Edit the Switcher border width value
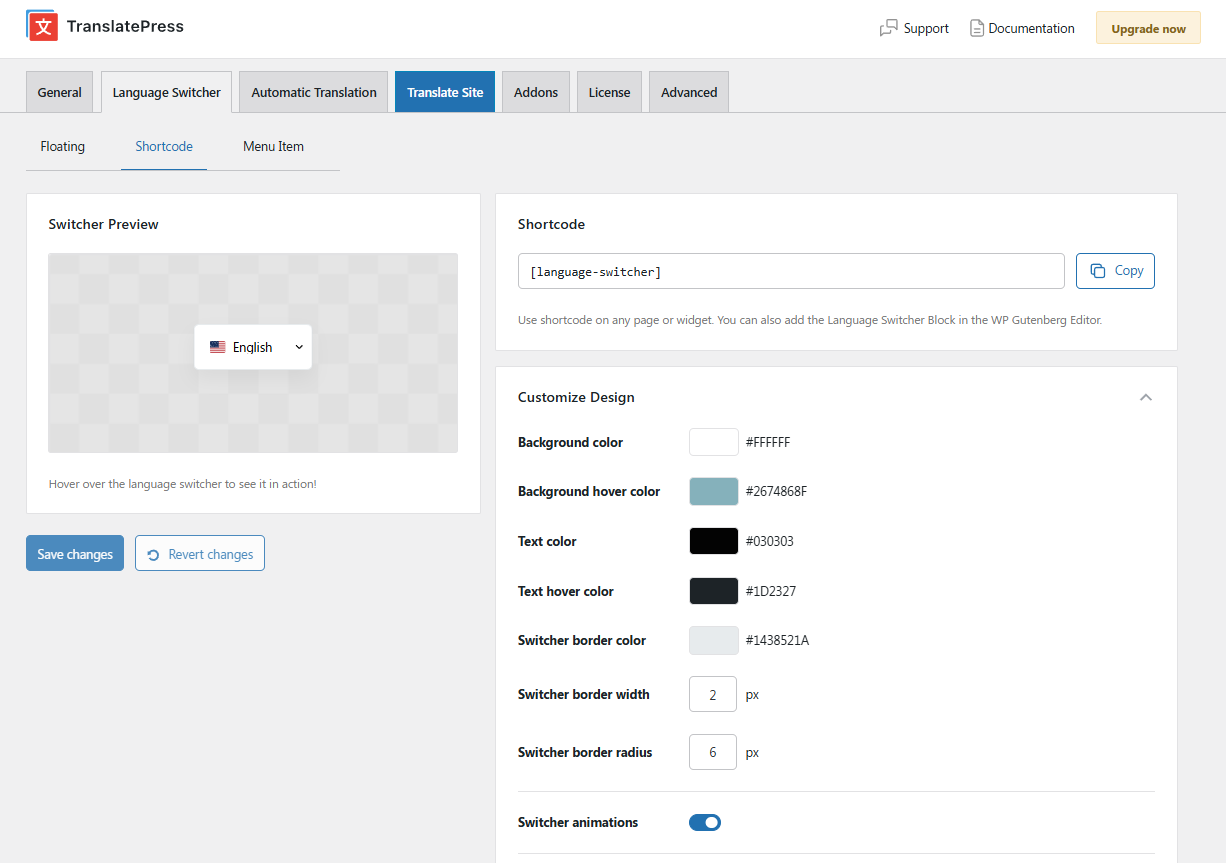The height and width of the screenshot is (863, 1226). tap(712, 694)
